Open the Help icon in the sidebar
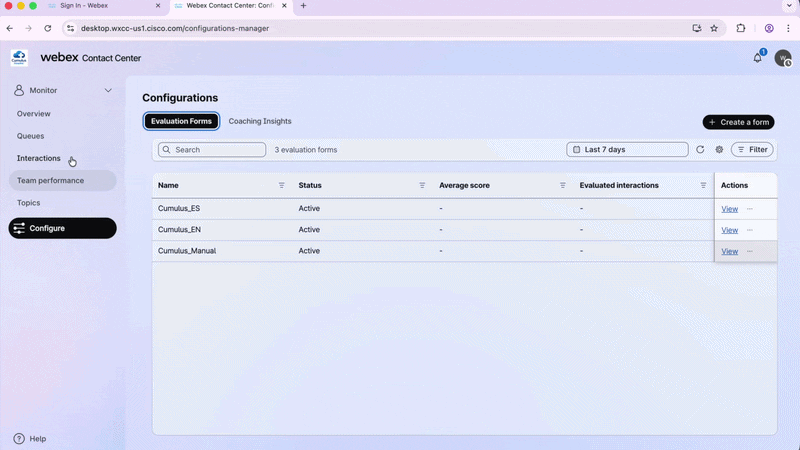This screenshot has height=450, width=800. (x=19, y=439)
